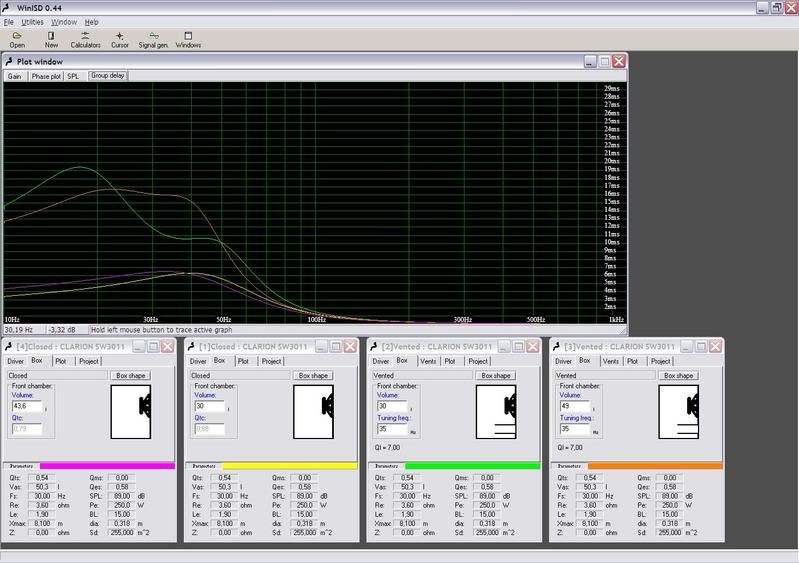Viewport: 799px width, 563px height.
Task: Open Driver tab in [1]Closed window
Action: (x=198, y=361)
